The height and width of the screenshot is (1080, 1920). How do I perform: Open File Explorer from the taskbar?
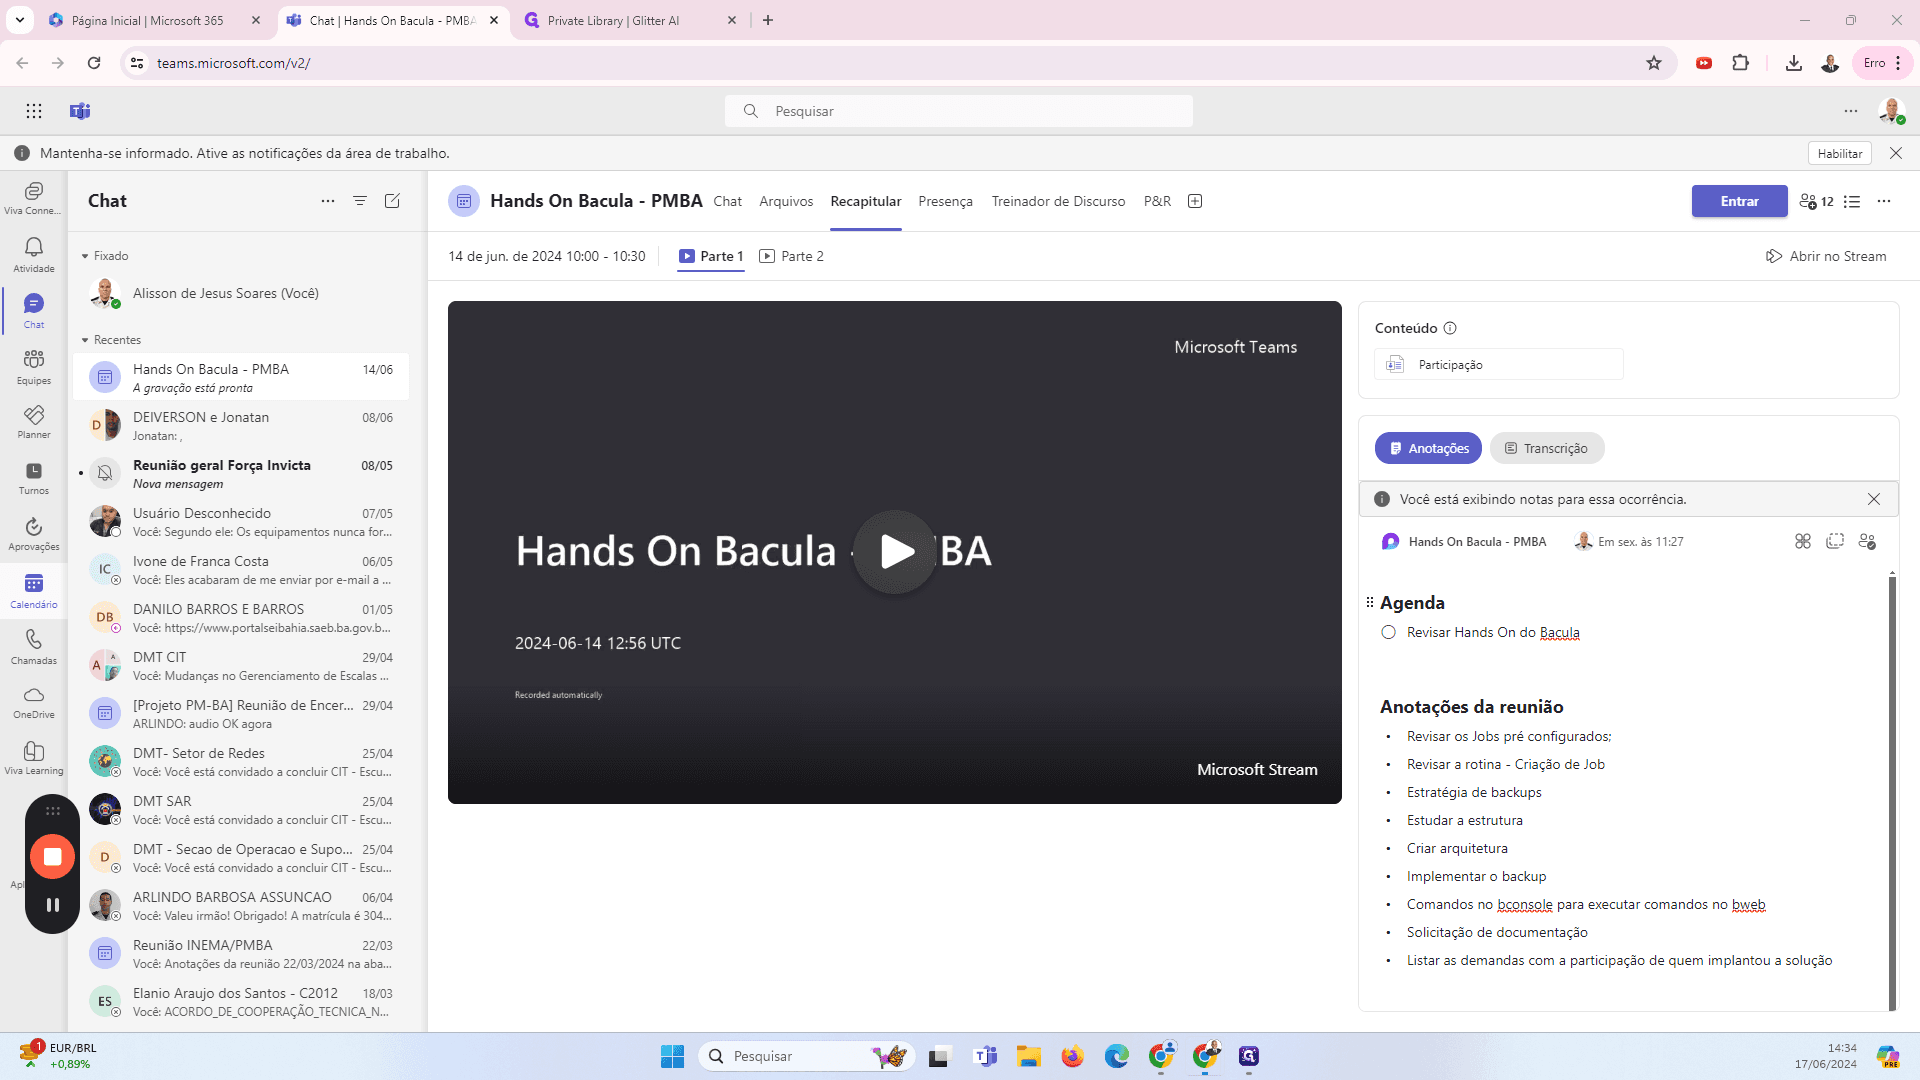[x=1029, y=1056]
